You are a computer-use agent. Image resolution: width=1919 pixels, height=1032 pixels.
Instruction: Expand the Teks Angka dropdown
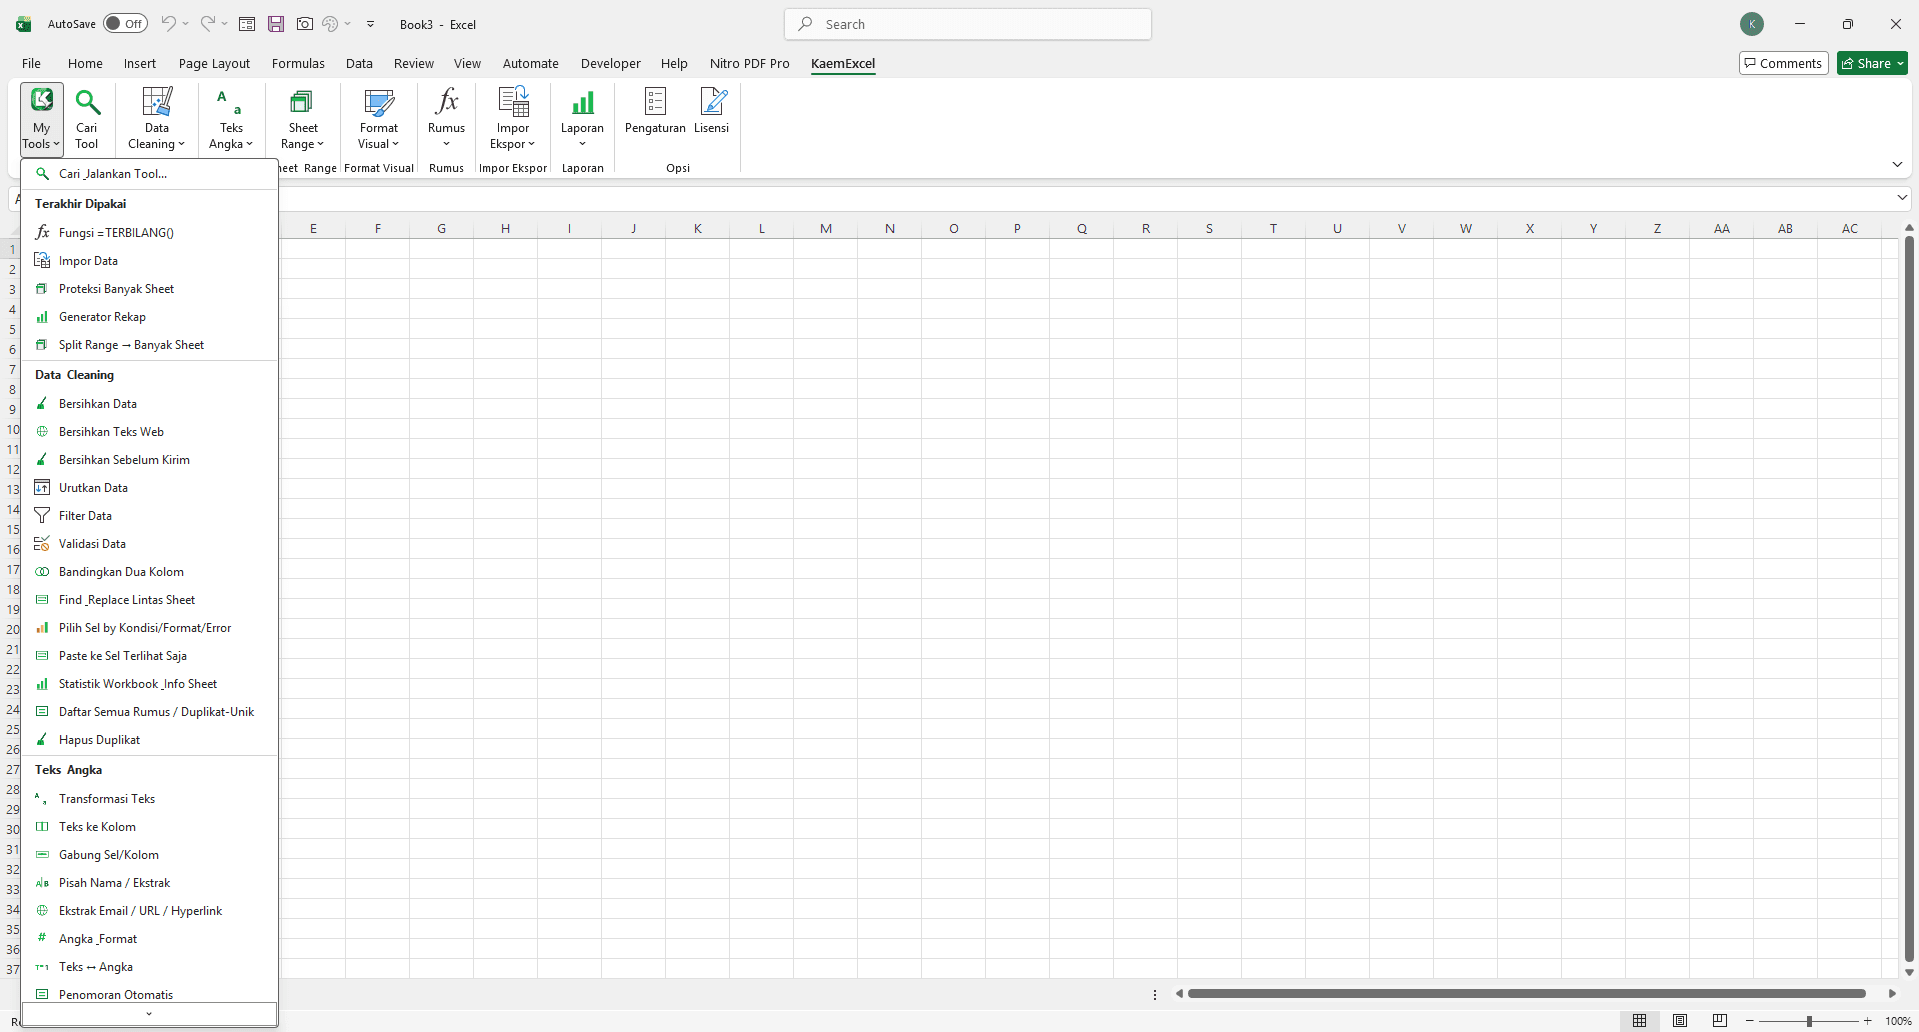click(x=231, y=118)
